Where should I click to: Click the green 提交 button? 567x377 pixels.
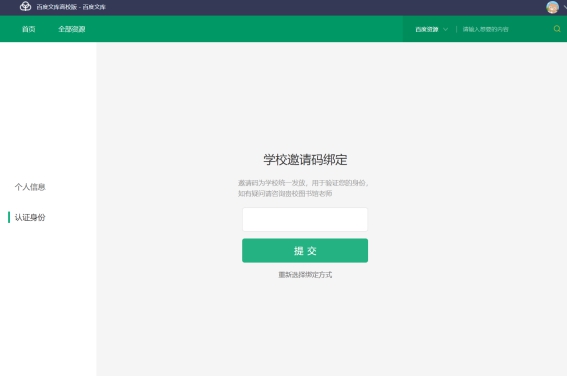tap(305, 250)
